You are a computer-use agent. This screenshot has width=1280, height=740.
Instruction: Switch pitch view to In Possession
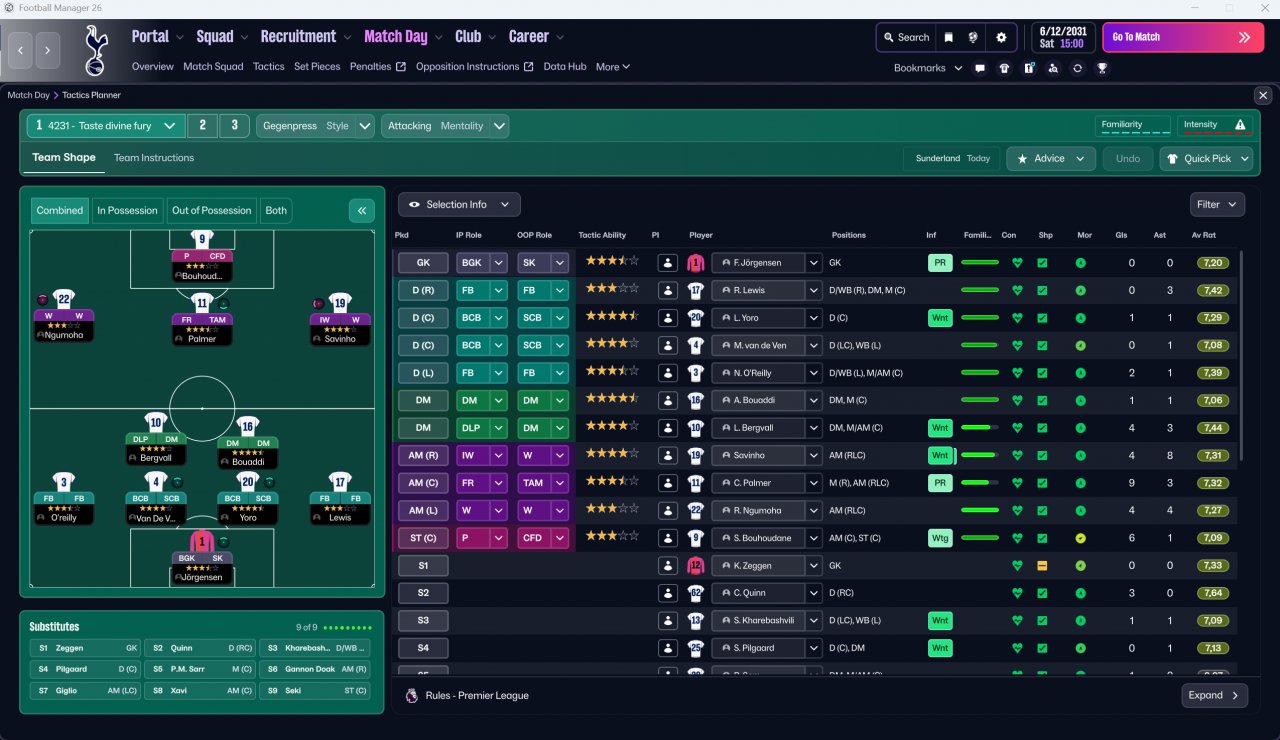pos(127,210)
